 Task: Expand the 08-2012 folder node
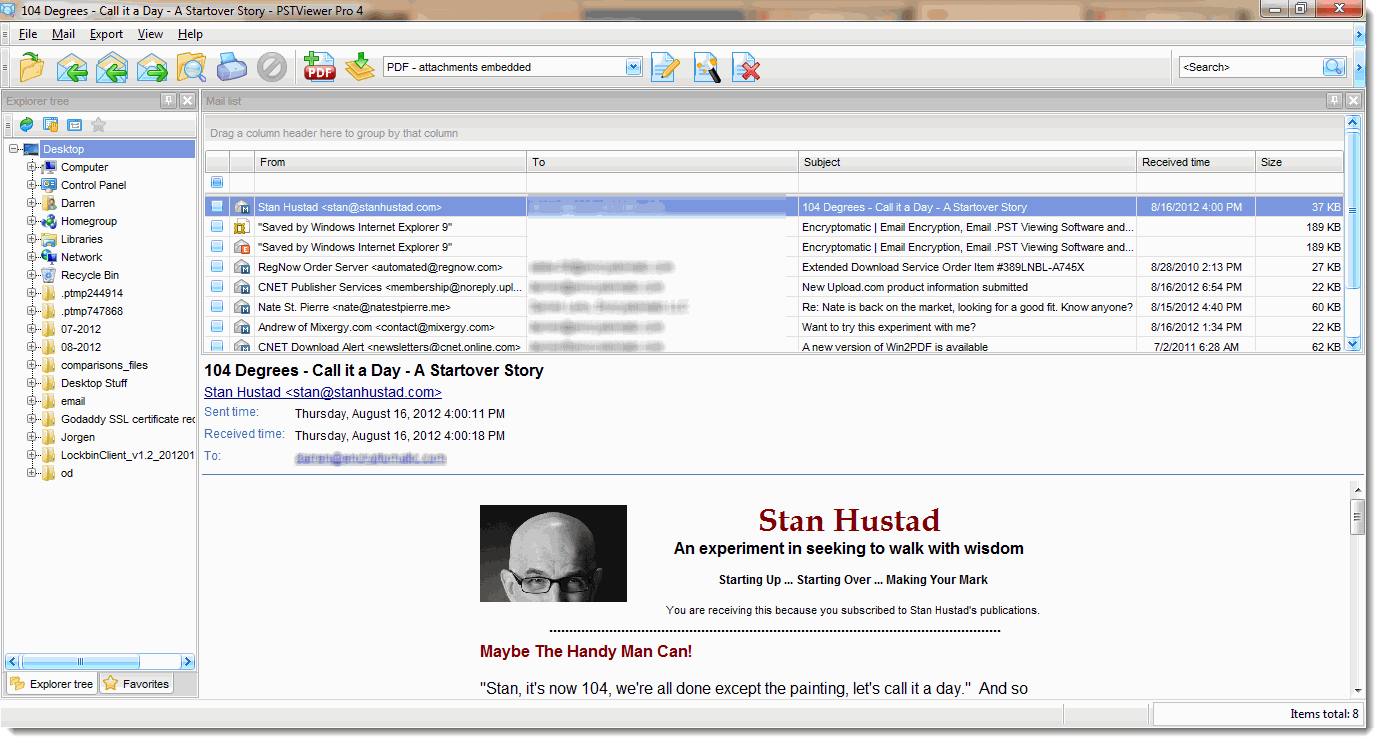click(31, 347)
